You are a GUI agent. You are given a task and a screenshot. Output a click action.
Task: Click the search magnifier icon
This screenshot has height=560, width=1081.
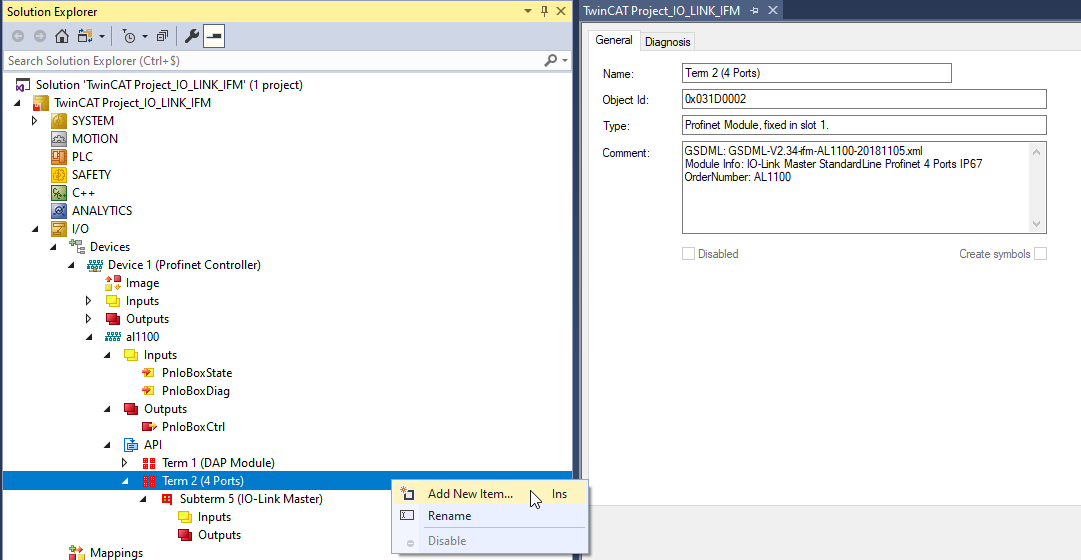pyautogui.click(x=550, y=61)
